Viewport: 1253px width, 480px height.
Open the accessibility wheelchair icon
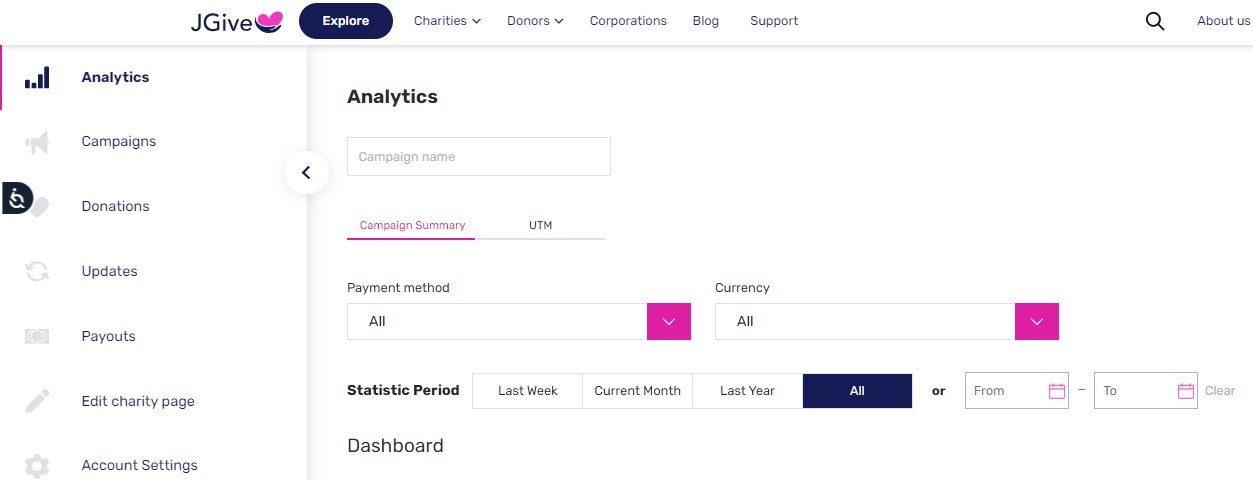[17, 199]
